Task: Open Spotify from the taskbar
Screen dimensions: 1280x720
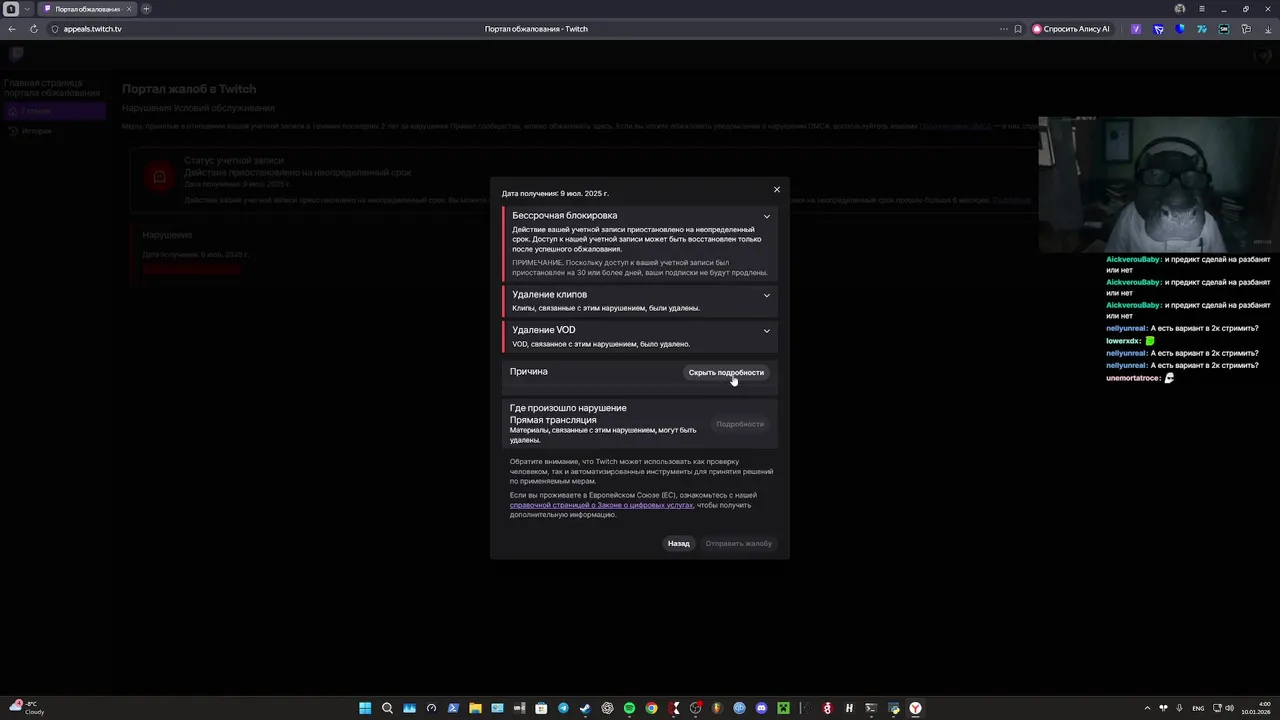Action: (x=629, y=708)
